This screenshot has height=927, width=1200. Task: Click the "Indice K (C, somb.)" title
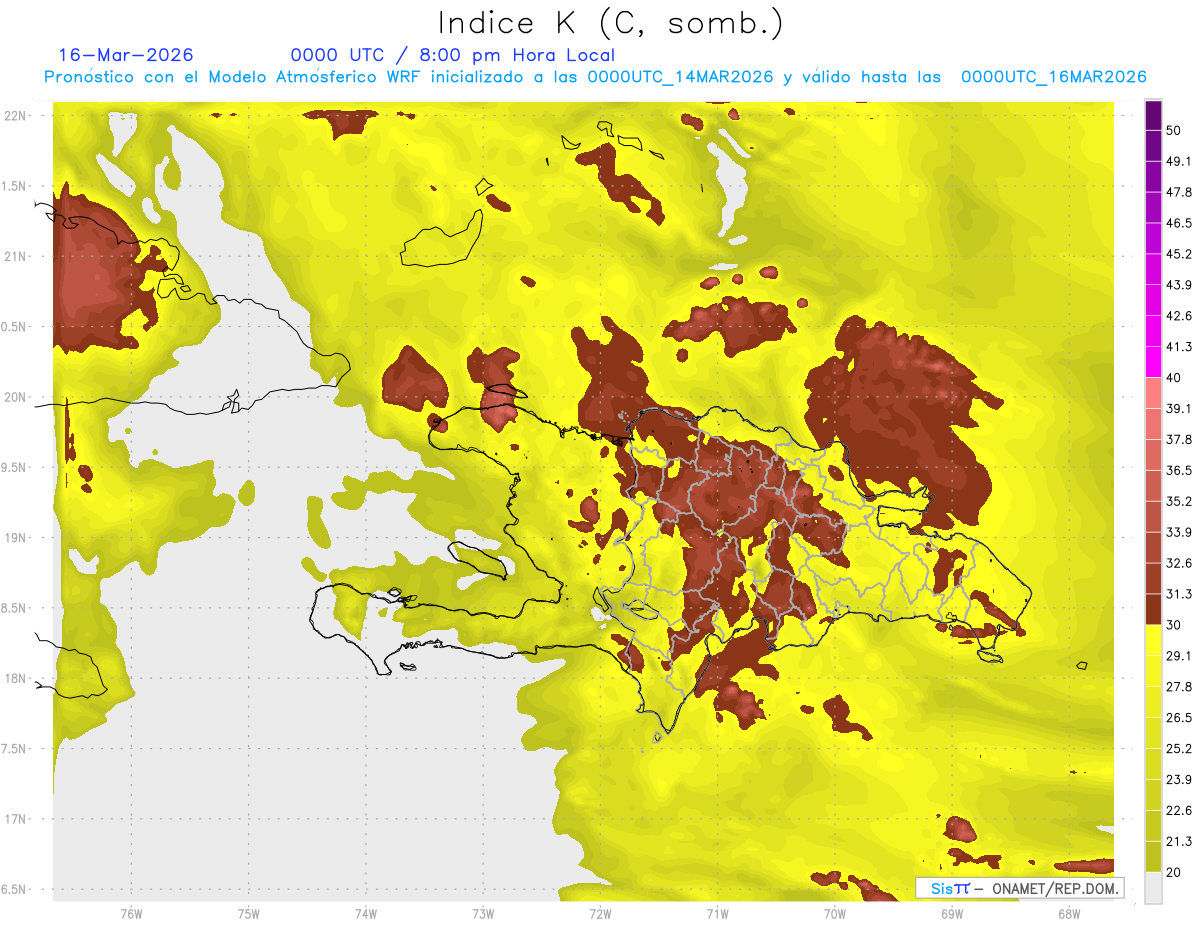tap(611, 24)
